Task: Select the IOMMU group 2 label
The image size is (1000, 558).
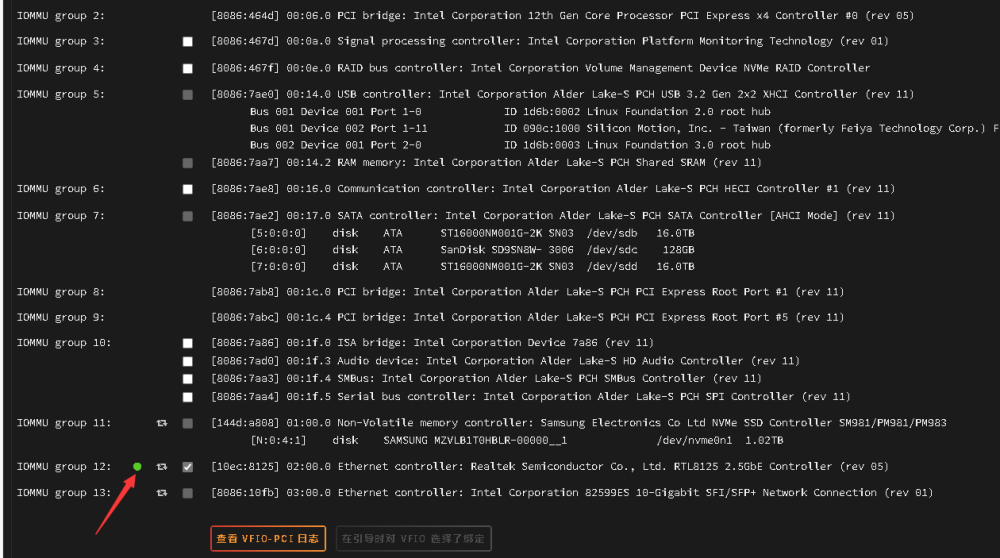Action: (x=61, y=15)
